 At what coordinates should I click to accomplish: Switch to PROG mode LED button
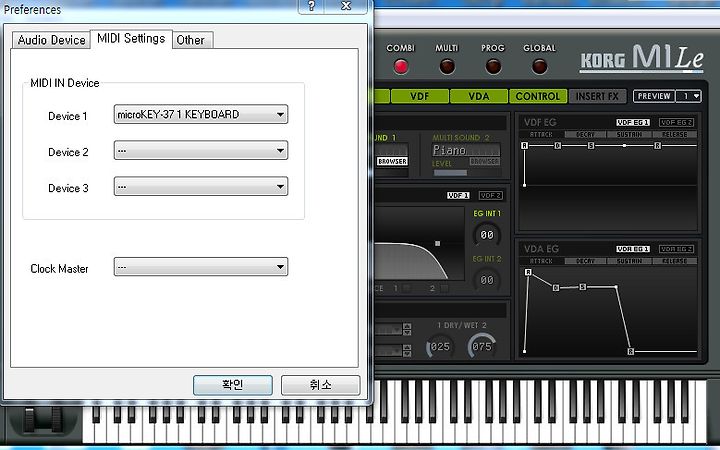pos(493,67)
